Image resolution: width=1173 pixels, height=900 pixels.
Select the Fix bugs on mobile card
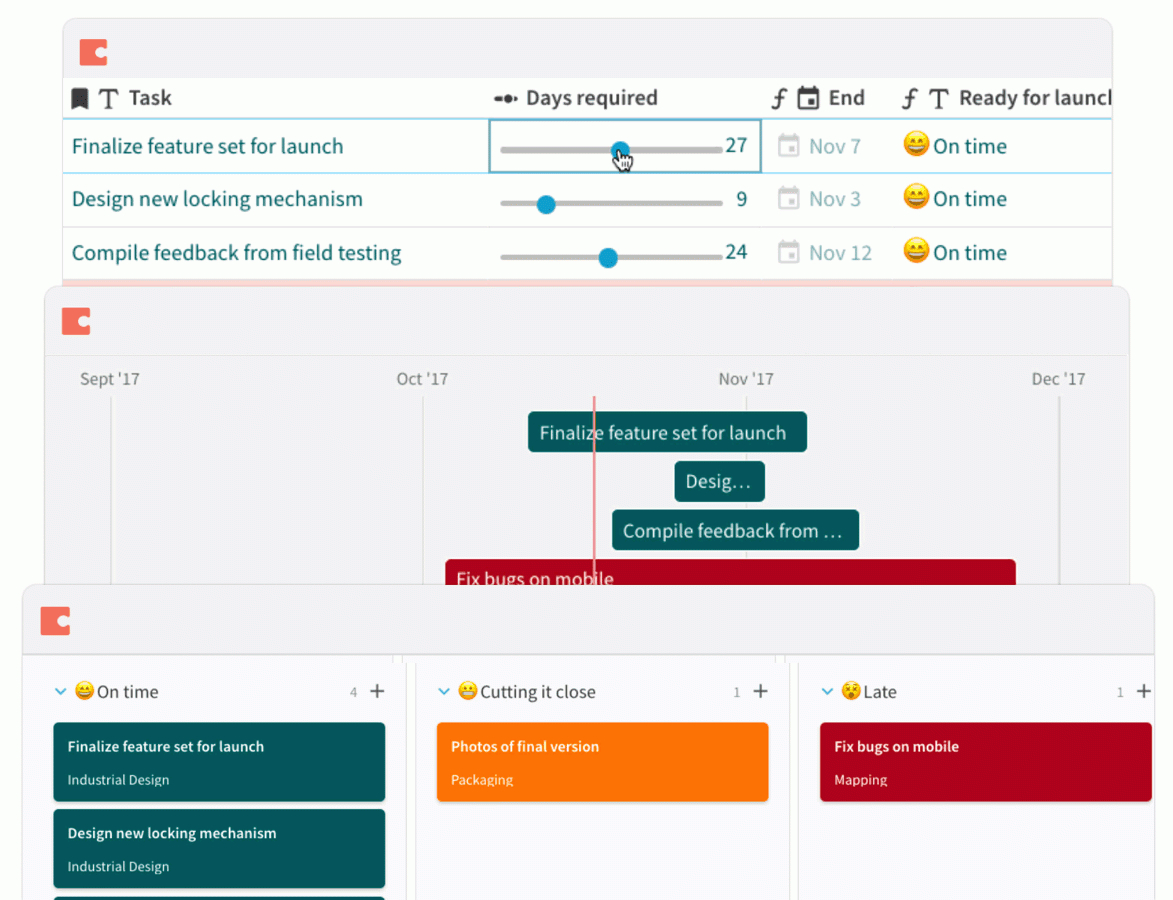(985, 762)
